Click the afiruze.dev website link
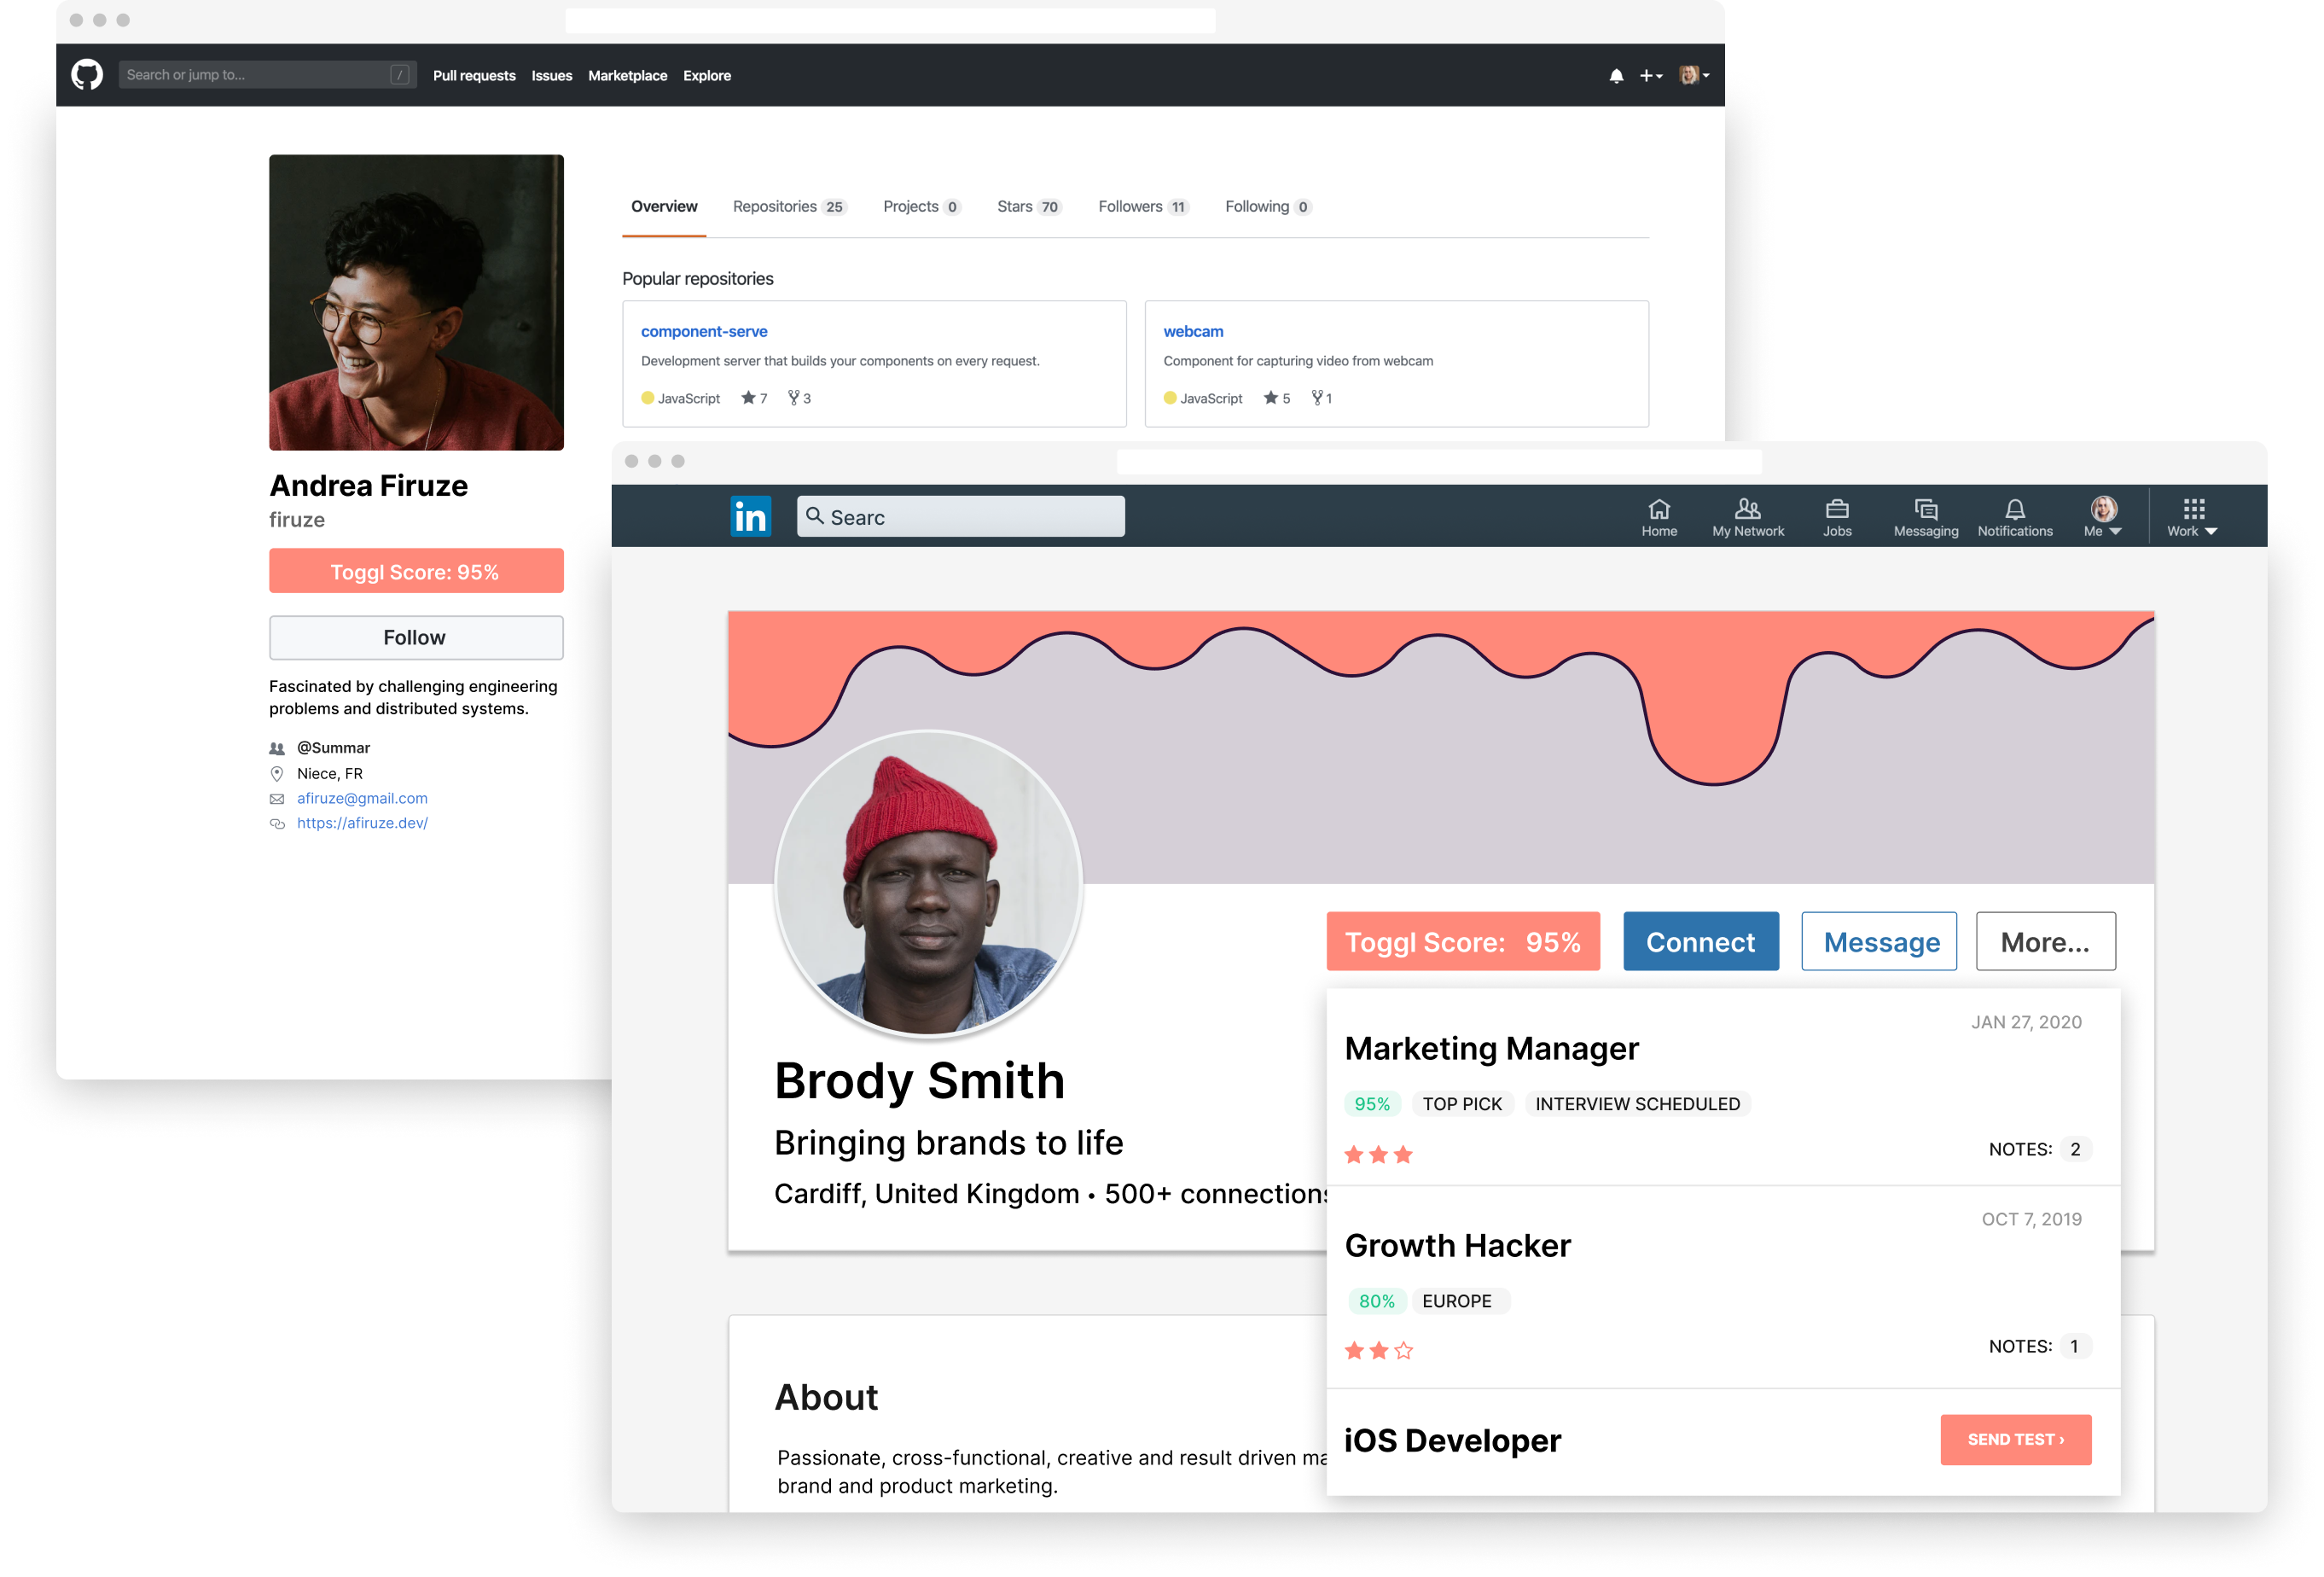 (x=363, y=822)
